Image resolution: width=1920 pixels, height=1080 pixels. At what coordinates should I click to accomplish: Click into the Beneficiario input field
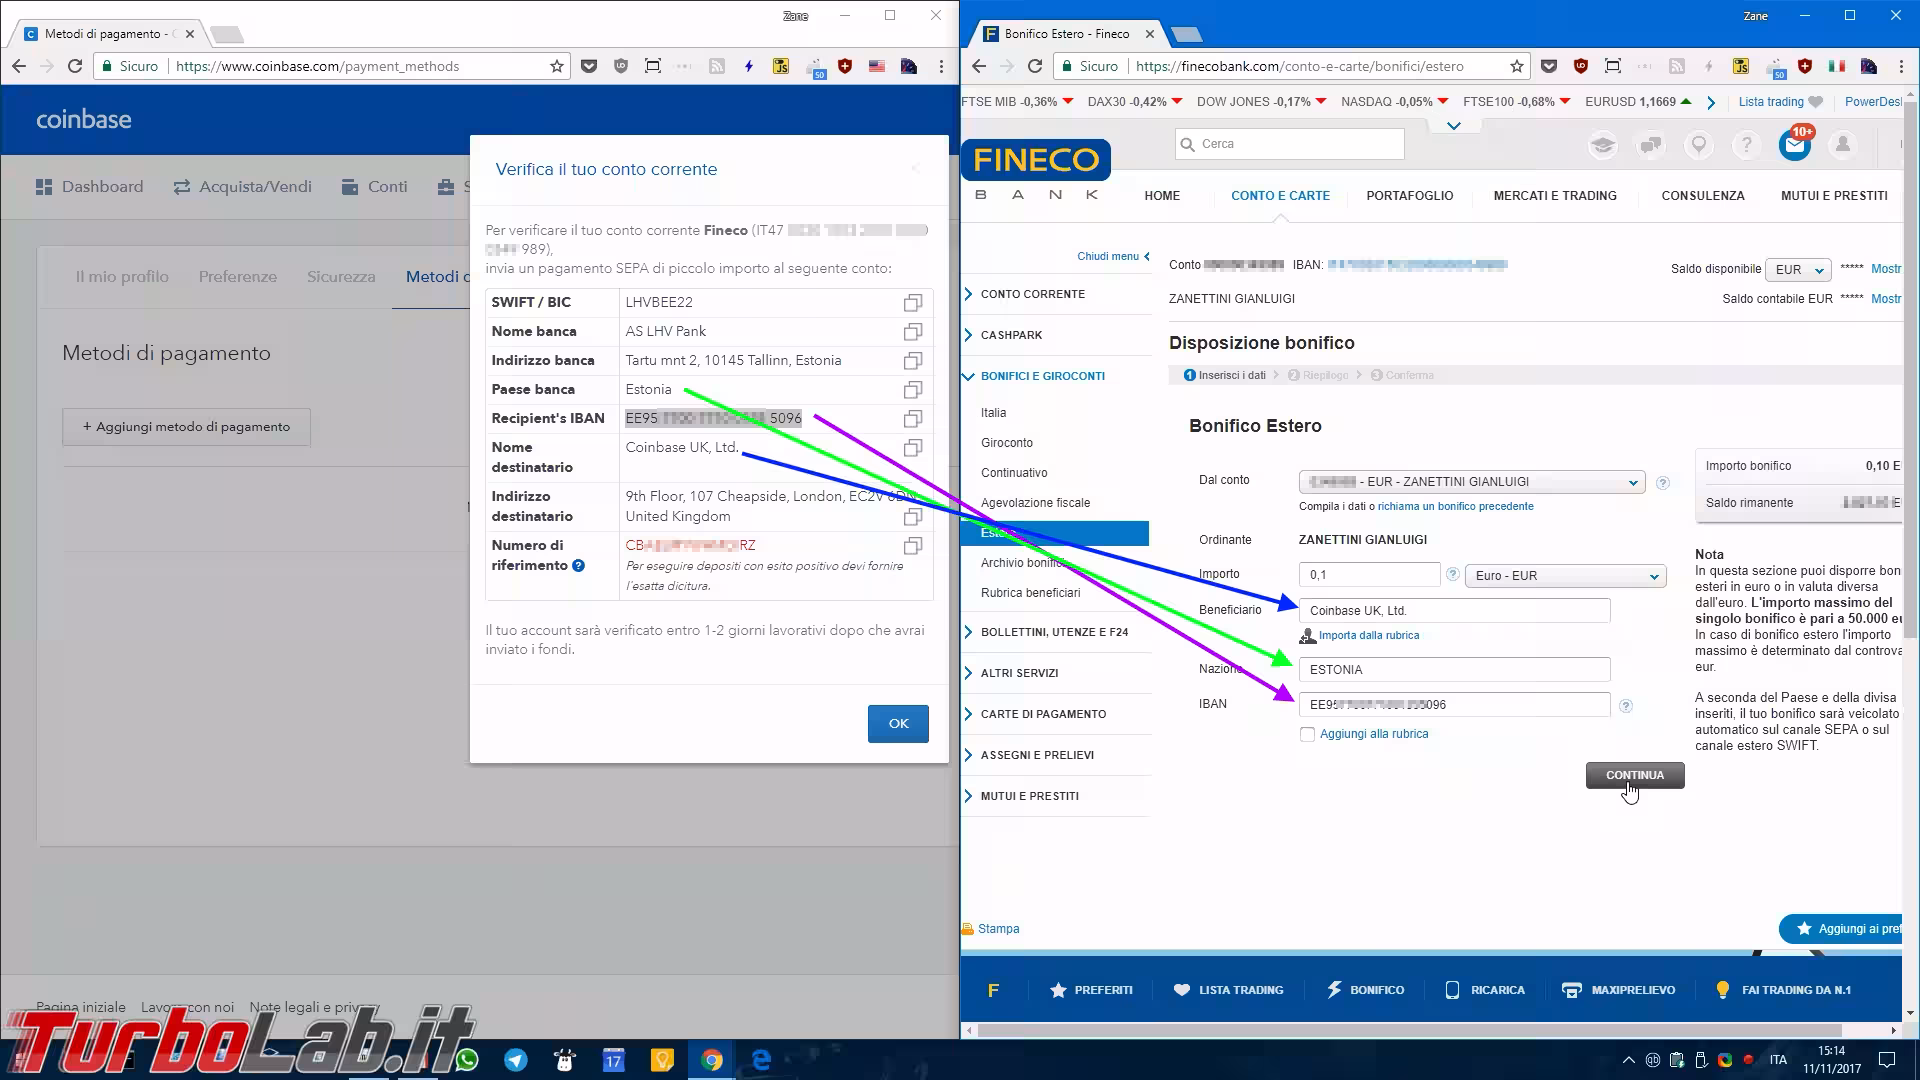(1453, 611)
